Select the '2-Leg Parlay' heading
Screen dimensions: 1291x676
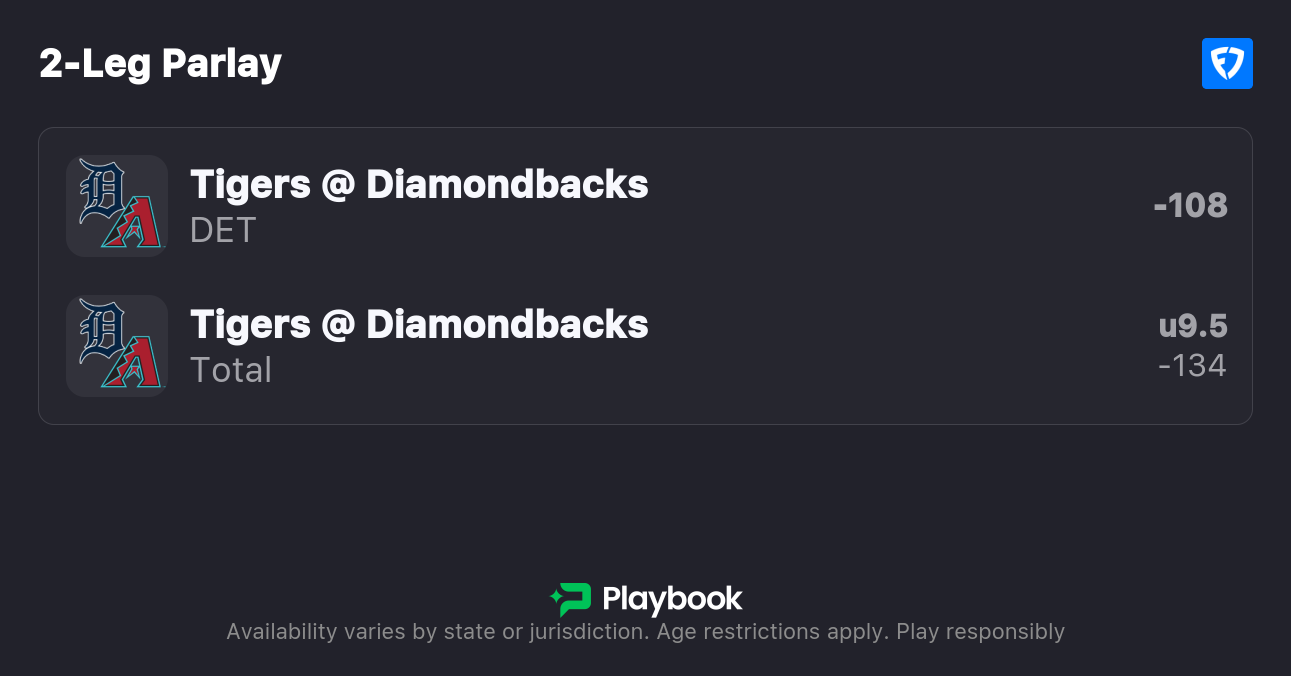(161, 64)
